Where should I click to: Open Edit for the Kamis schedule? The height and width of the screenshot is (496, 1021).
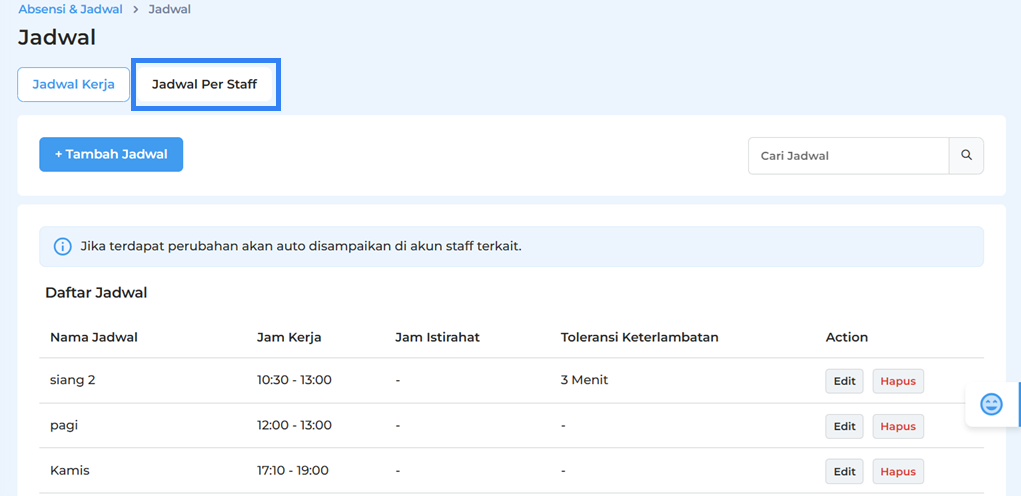[x=844, y=471]
